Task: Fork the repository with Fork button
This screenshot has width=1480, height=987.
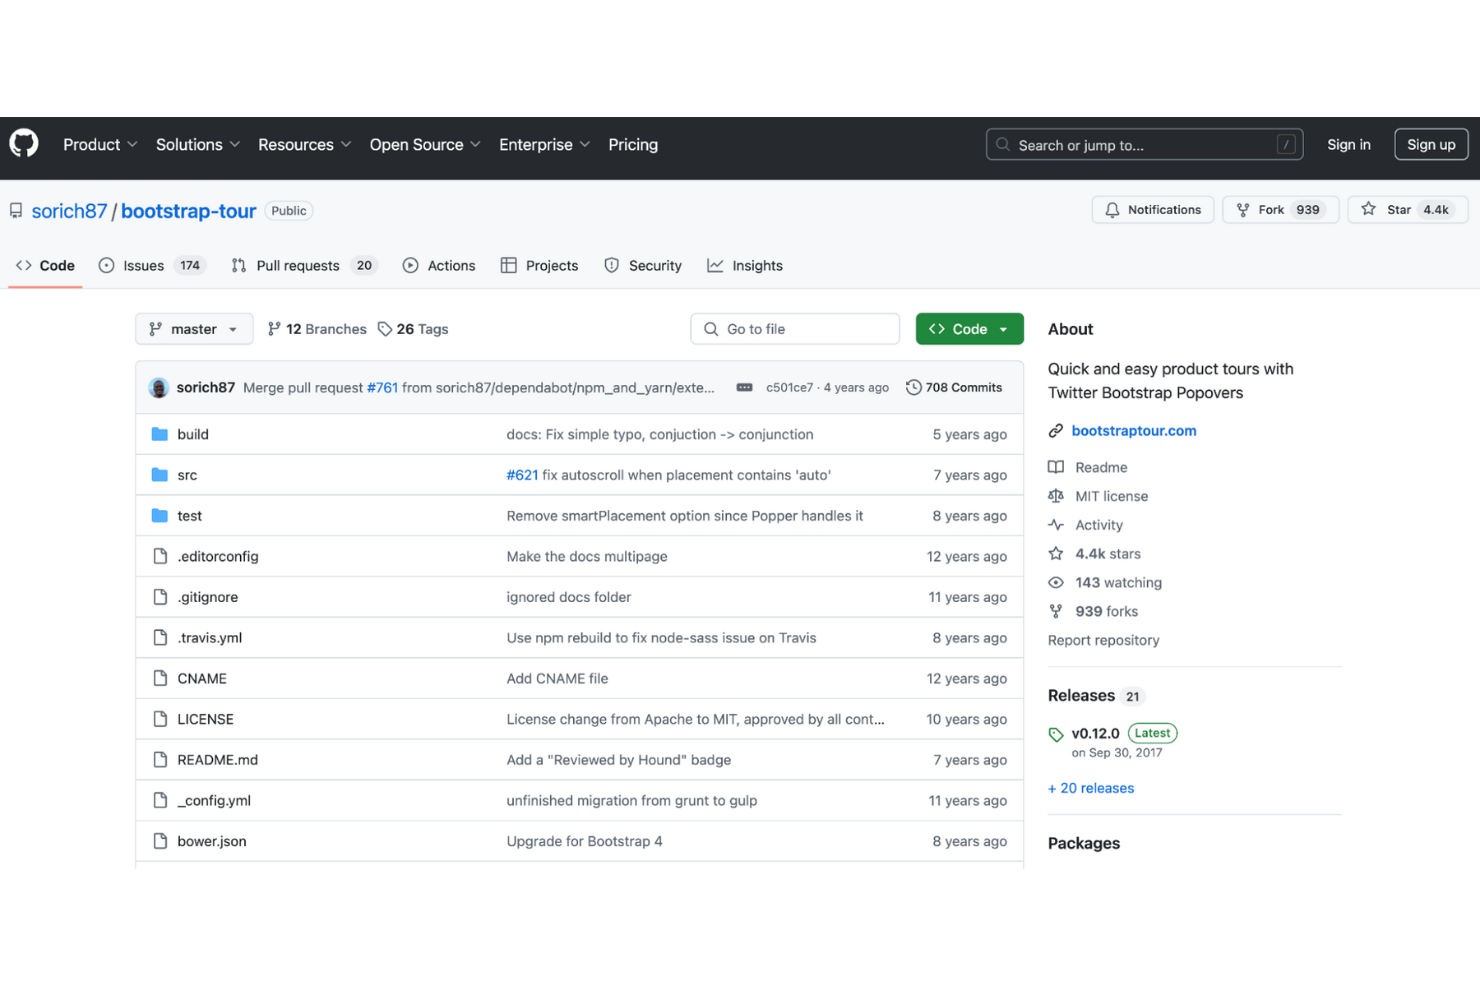Action: click(x=1280, y=210)
